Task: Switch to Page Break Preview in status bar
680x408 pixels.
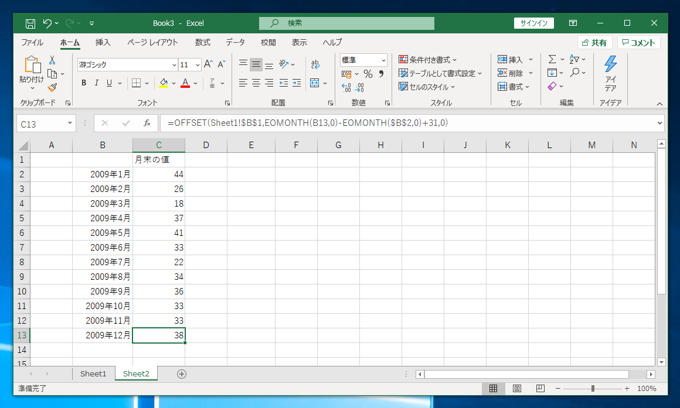Action: (x=540, y=388)
